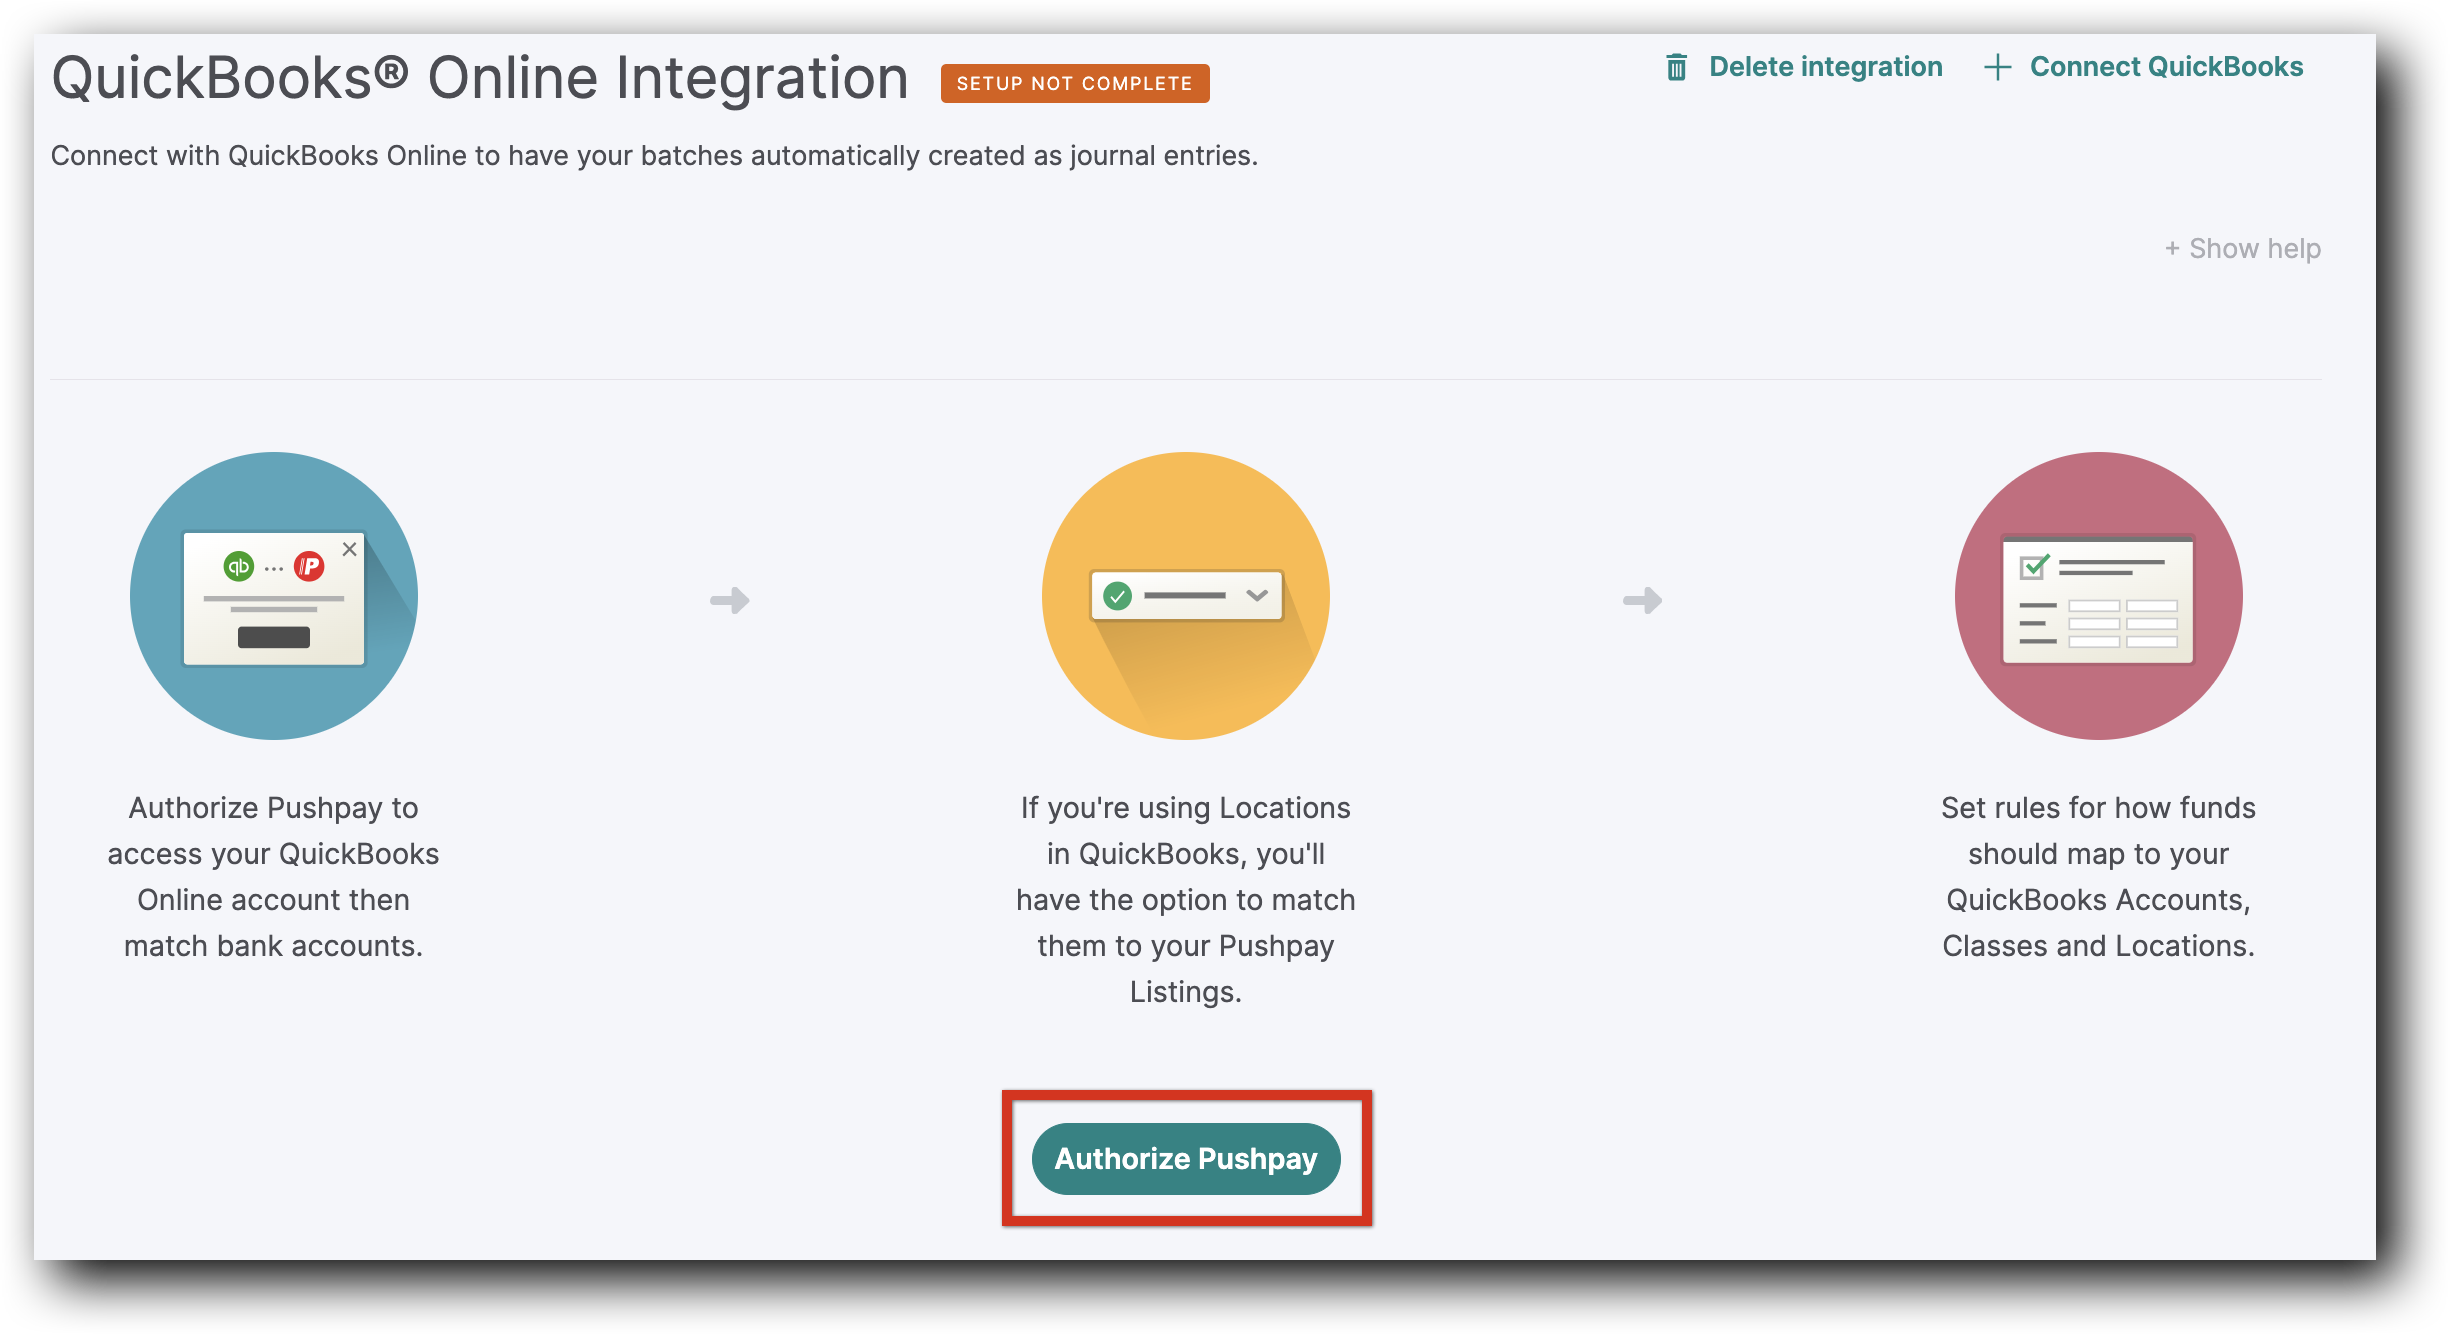The width and height of the screenshot is (2450, 1334).
Task: Click the text 'Set rules for how funds'
Action: (x=2098, y=807)
